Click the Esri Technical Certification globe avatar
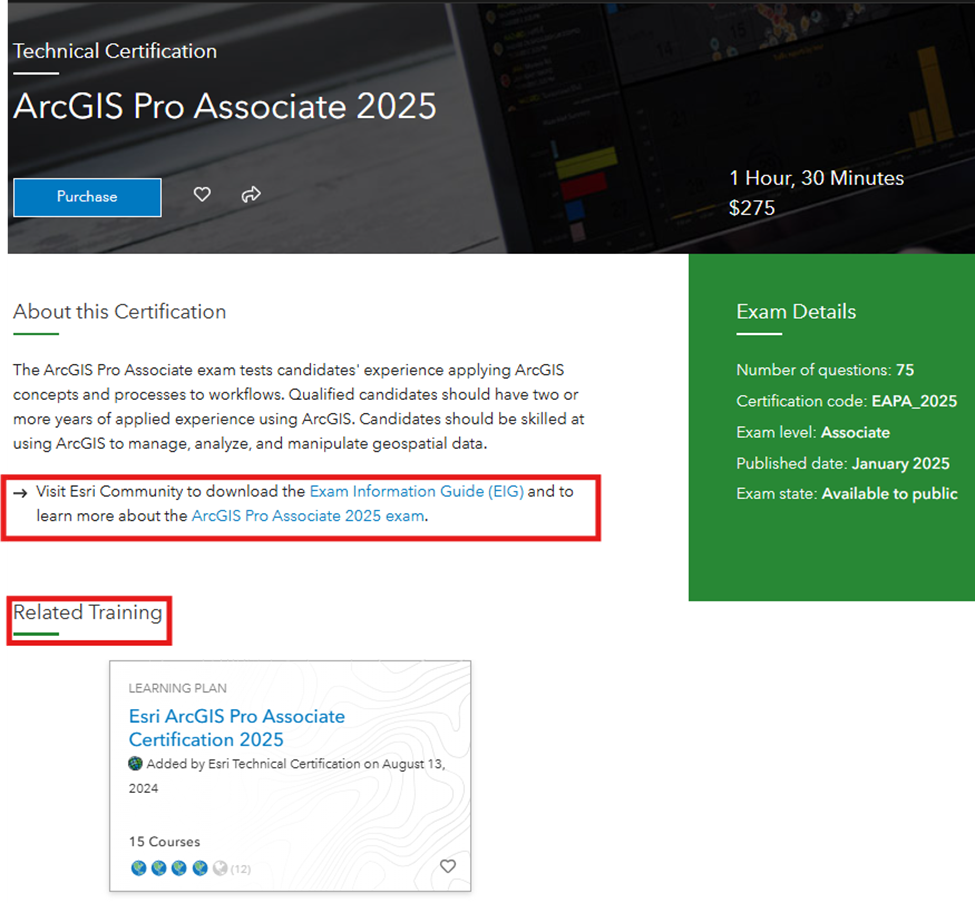Viewport: 975px width, 903px height. (135, 763)
